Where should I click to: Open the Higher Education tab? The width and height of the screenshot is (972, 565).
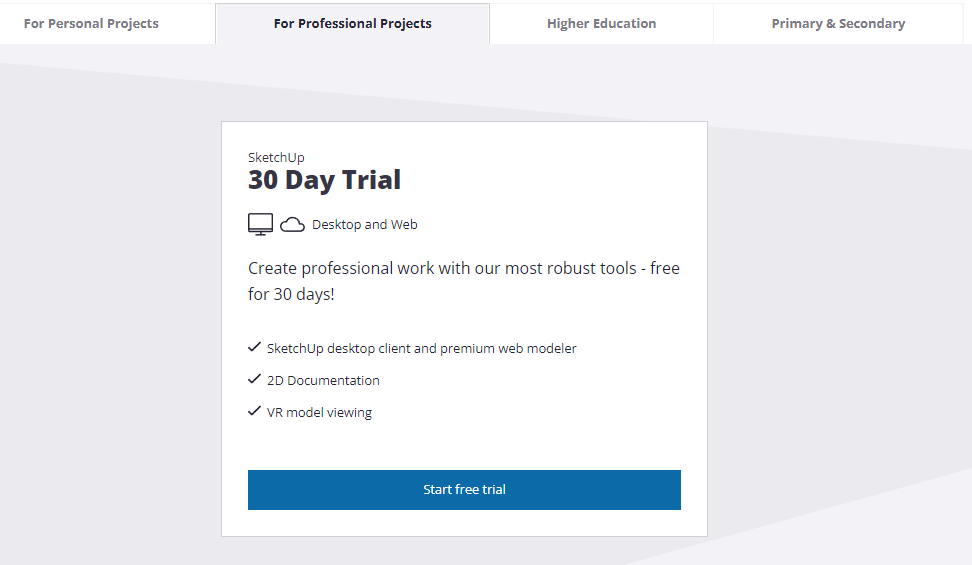click(x=601, y=23)
